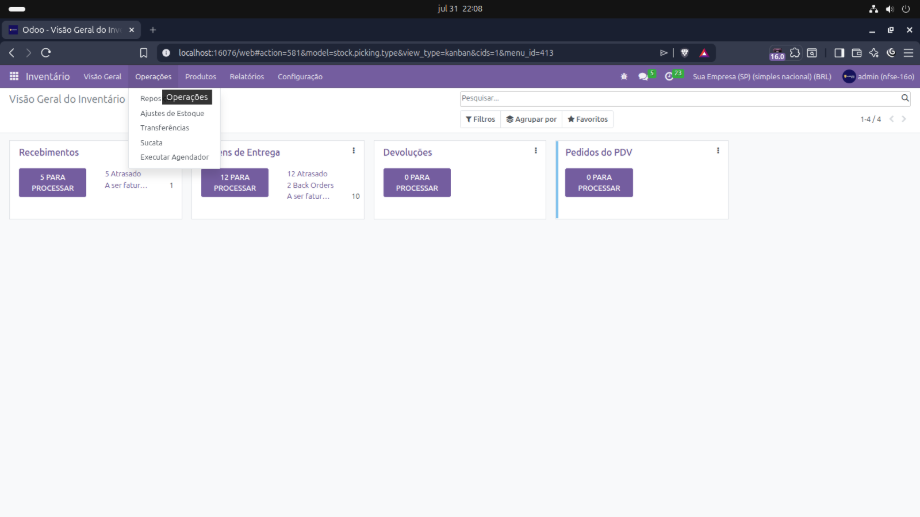Open the Agrupar por dropdown
The height and width of the screenshot is (517, 920).
531,119
